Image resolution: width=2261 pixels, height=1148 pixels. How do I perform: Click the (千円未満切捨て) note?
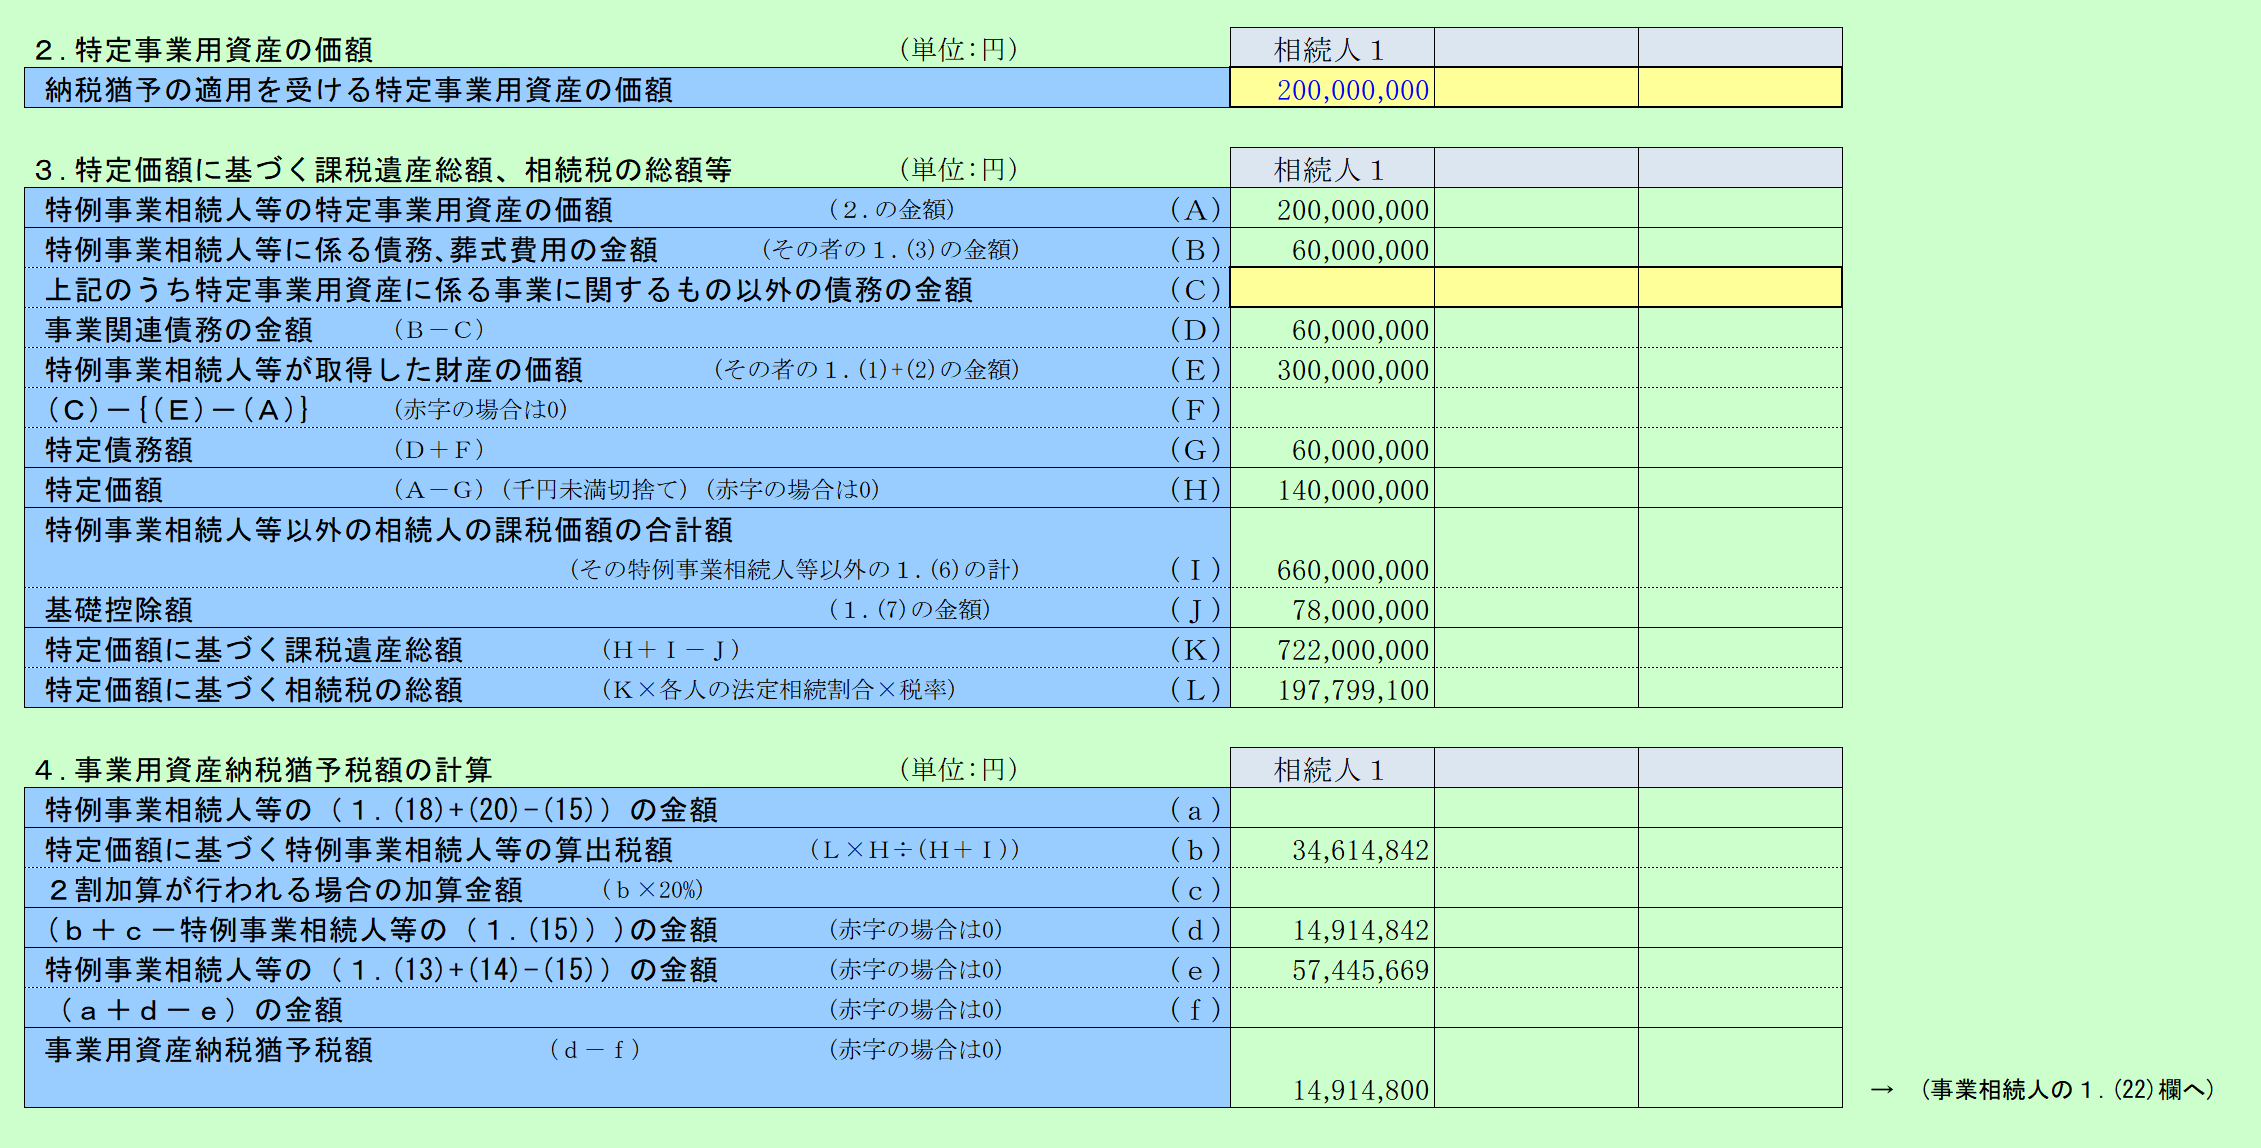(596, 490)
